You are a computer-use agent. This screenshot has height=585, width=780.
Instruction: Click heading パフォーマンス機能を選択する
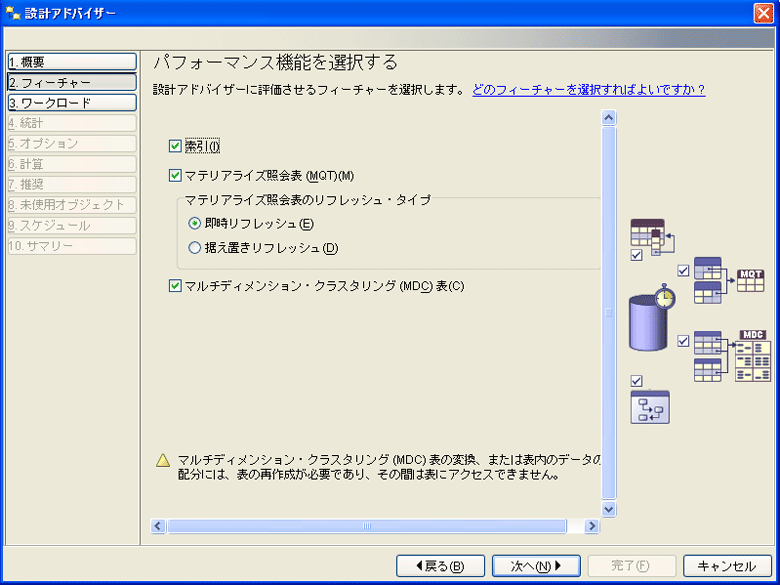[x=276, y=63]
